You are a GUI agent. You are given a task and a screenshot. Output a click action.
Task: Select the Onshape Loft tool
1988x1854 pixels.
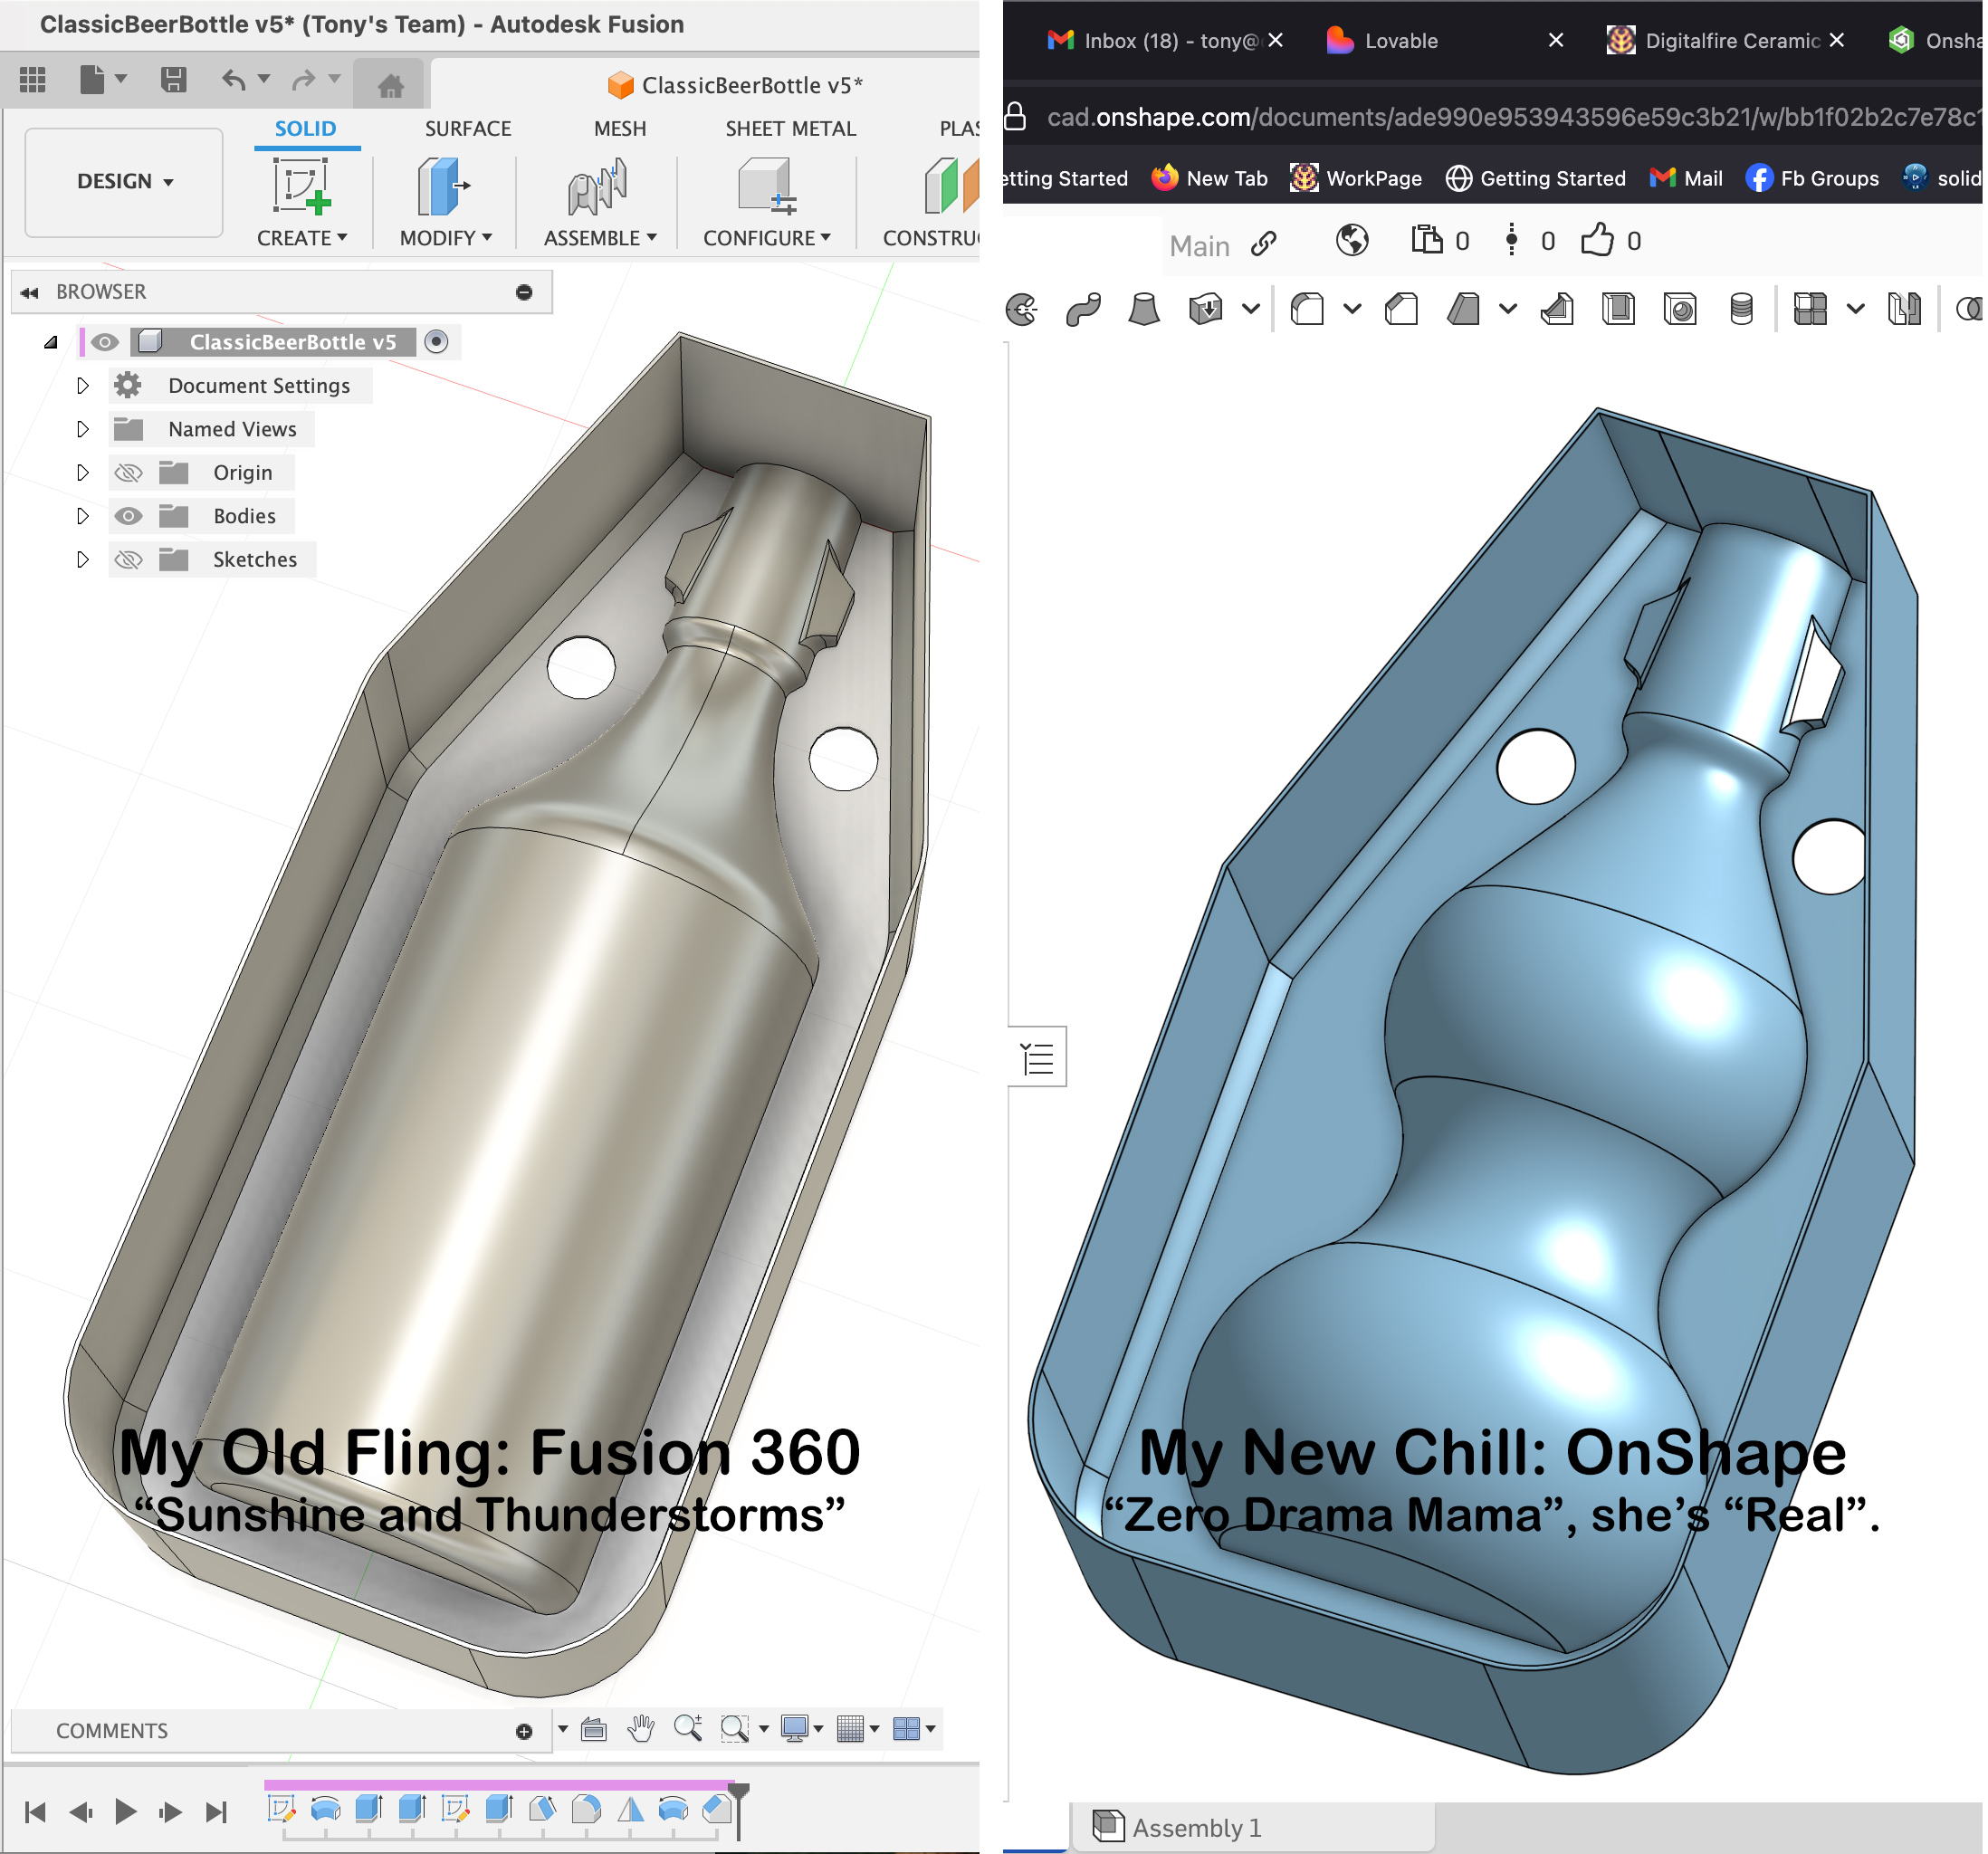click(x=1144, y=309)
